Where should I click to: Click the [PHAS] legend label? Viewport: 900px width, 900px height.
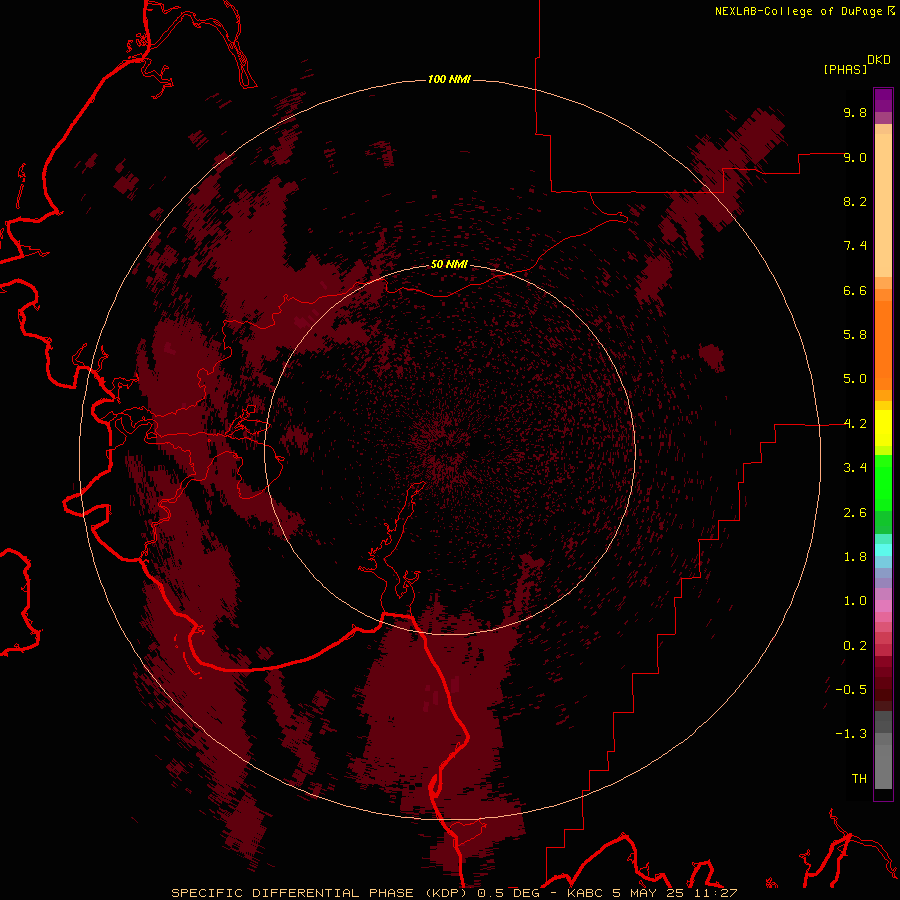click(x=845, y=69)
